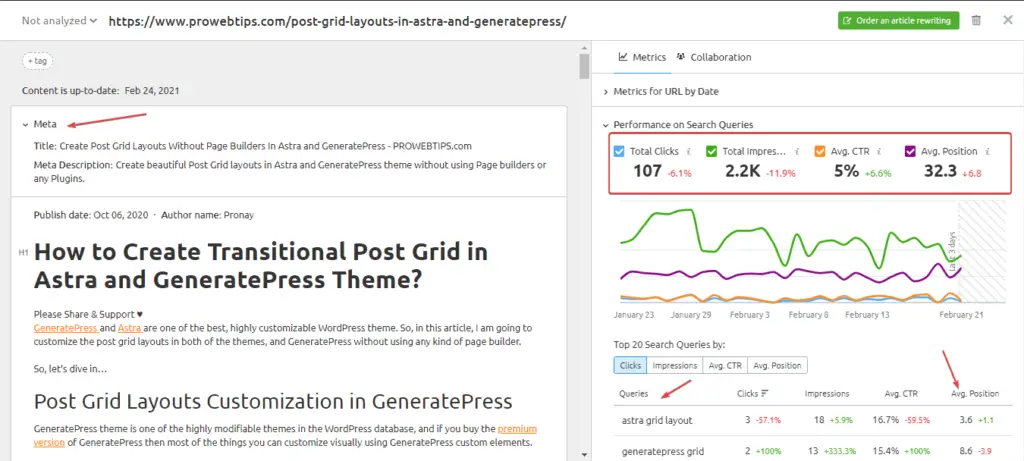Viewport: 1024px width, 461px height.
Task: Click info icon next to Avg. CTR
Action: 880,151
